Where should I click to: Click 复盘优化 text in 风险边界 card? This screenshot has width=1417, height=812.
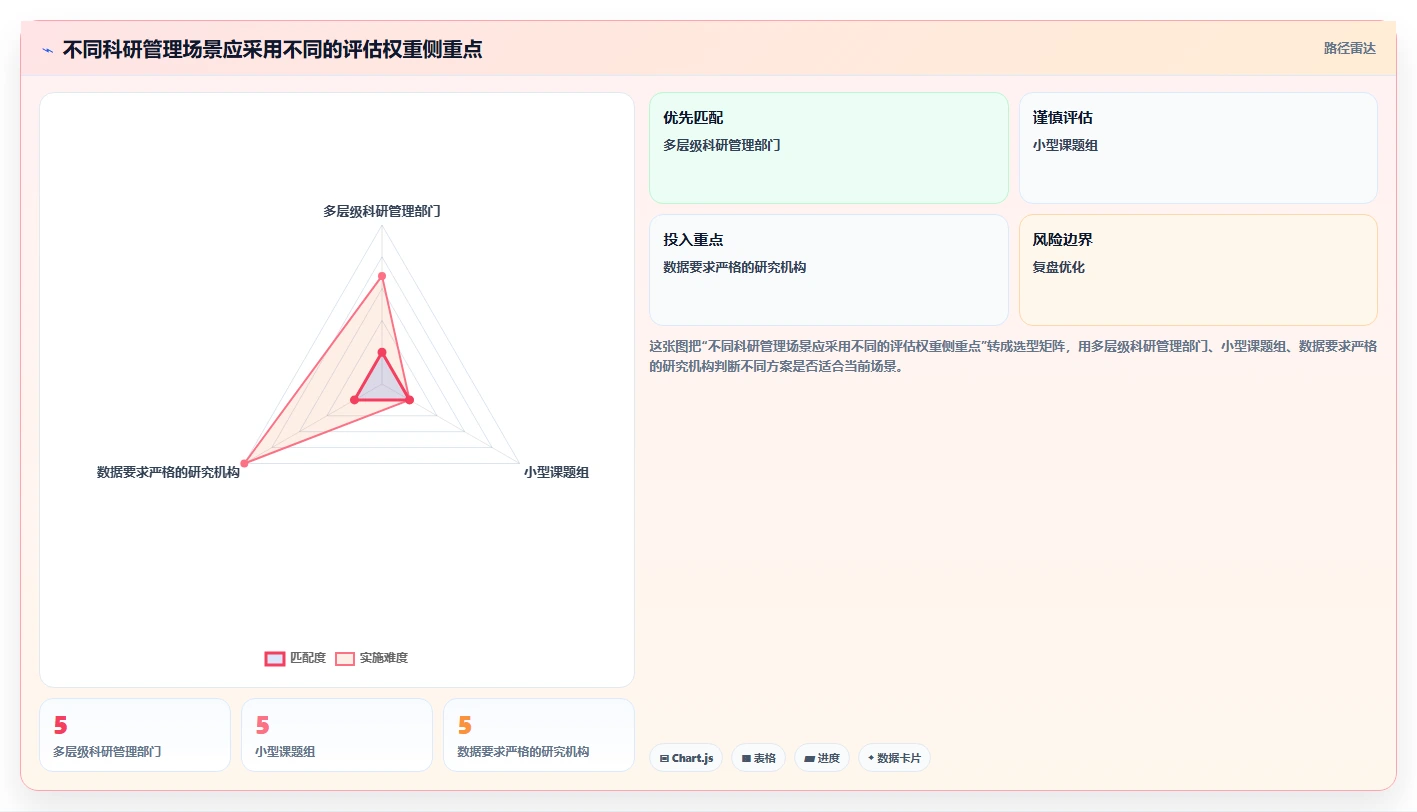pos(1059,267)
